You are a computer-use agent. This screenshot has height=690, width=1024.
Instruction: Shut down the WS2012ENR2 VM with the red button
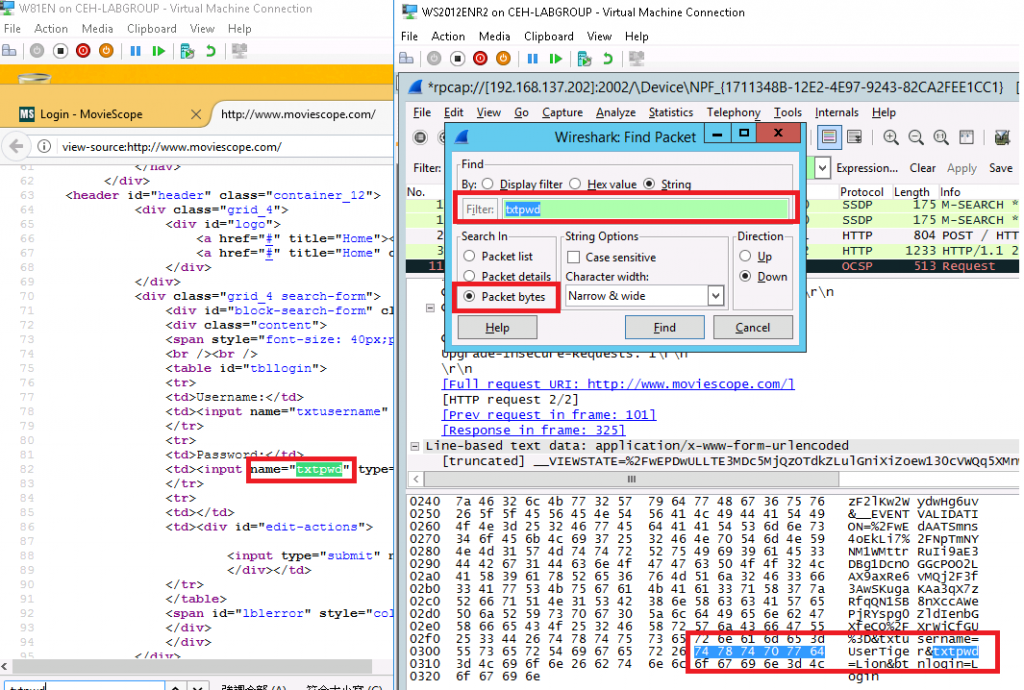pyautogui.click(x=480, y=59)
